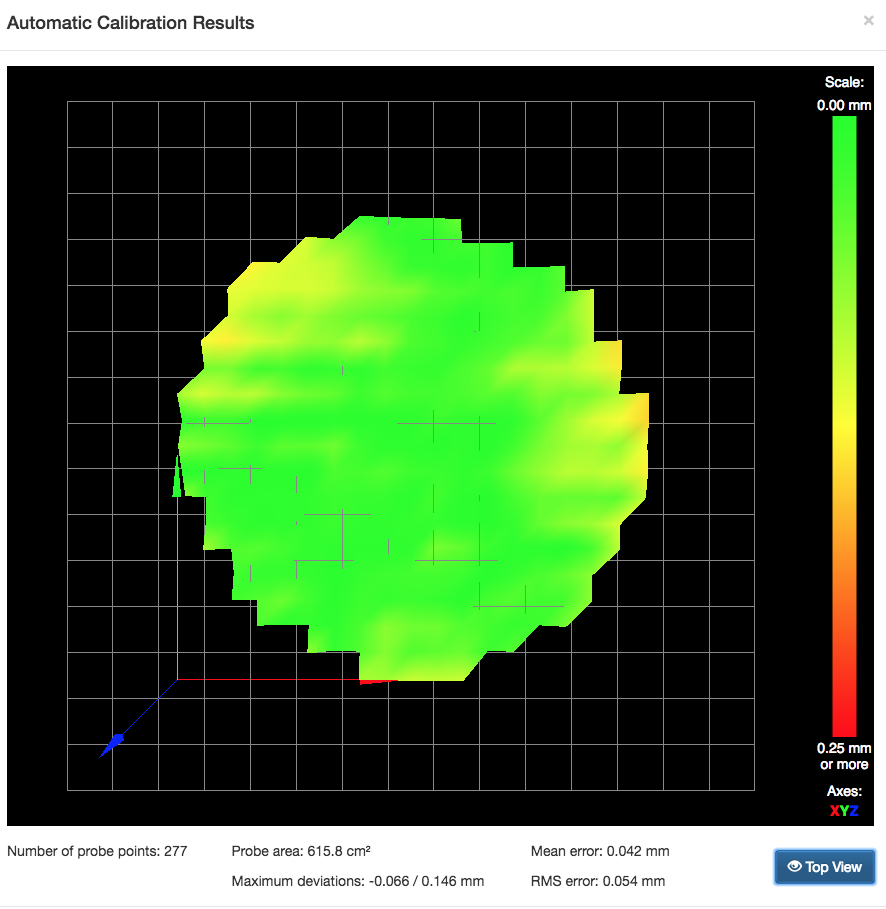The width and height of the screenshot is (886, 909).
Task: Click the eye icon on Top View
Action: pyautogui.click(x=794, y=867)
